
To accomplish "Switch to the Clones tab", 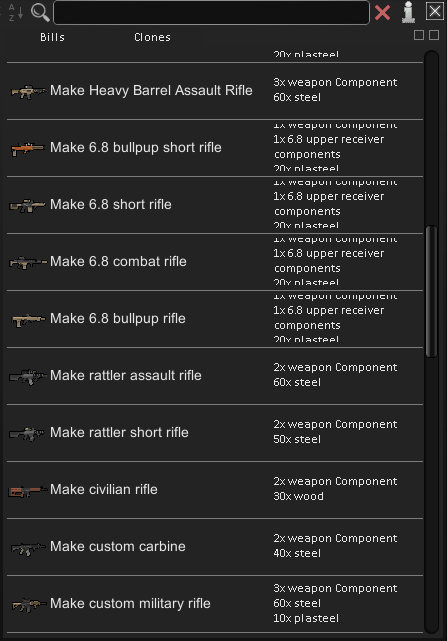I will (x=152, y=37).
